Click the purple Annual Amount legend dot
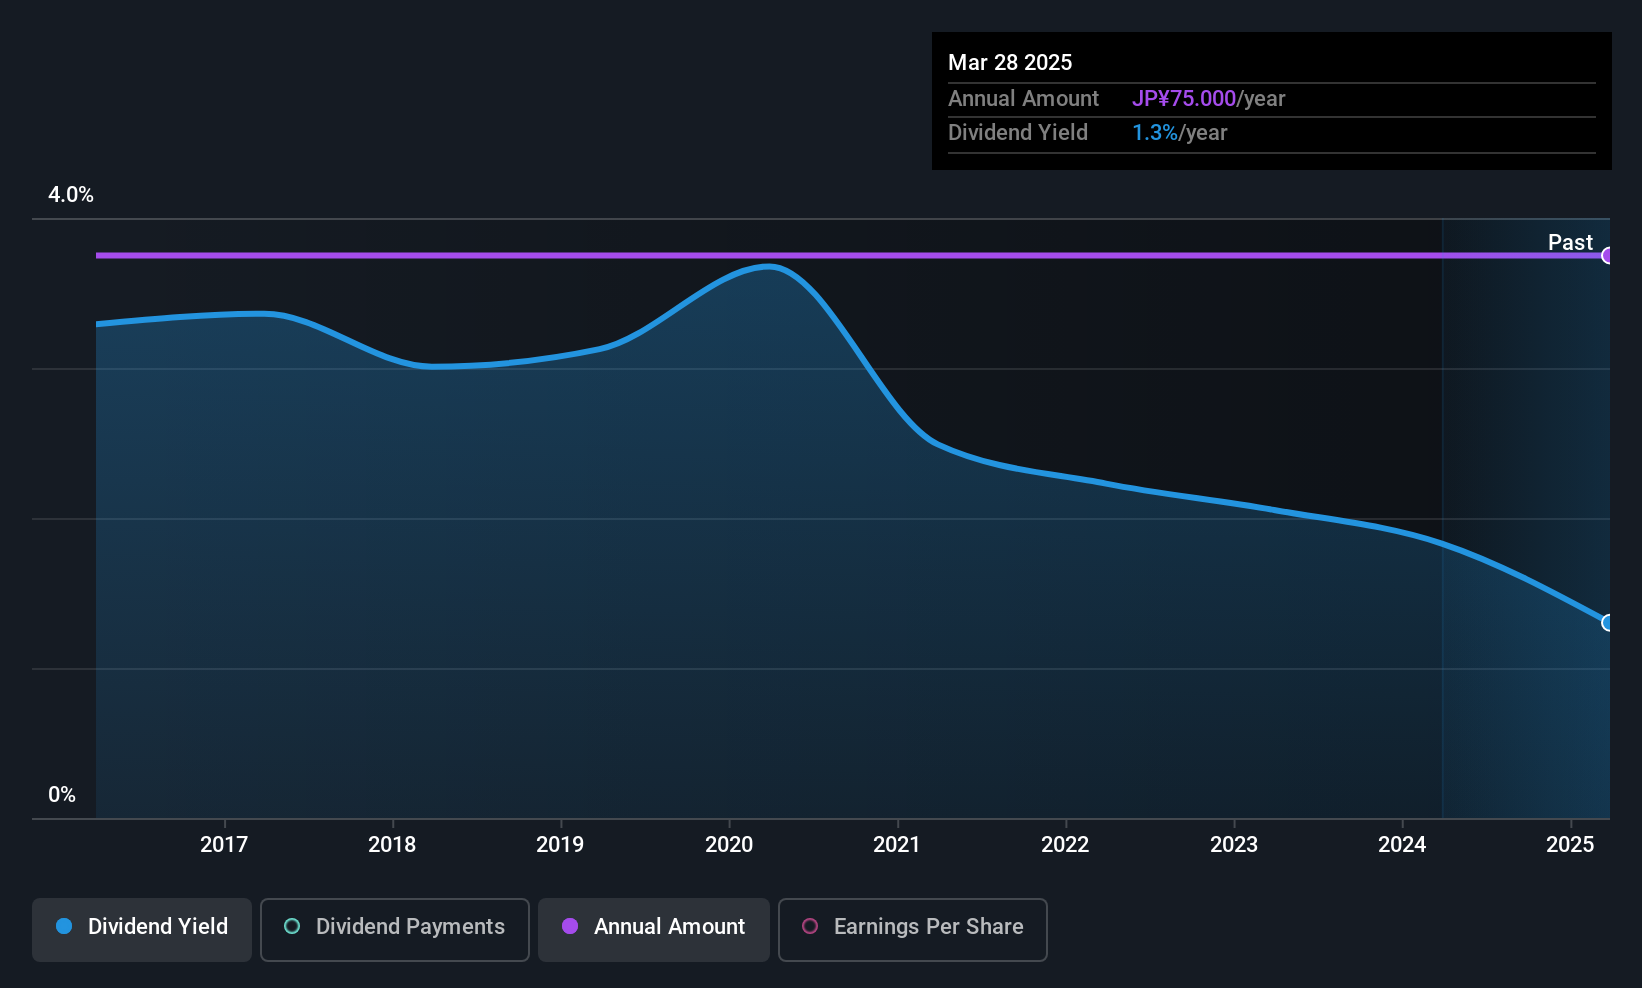Screen dimensions: 1642x988 [570, 926]
